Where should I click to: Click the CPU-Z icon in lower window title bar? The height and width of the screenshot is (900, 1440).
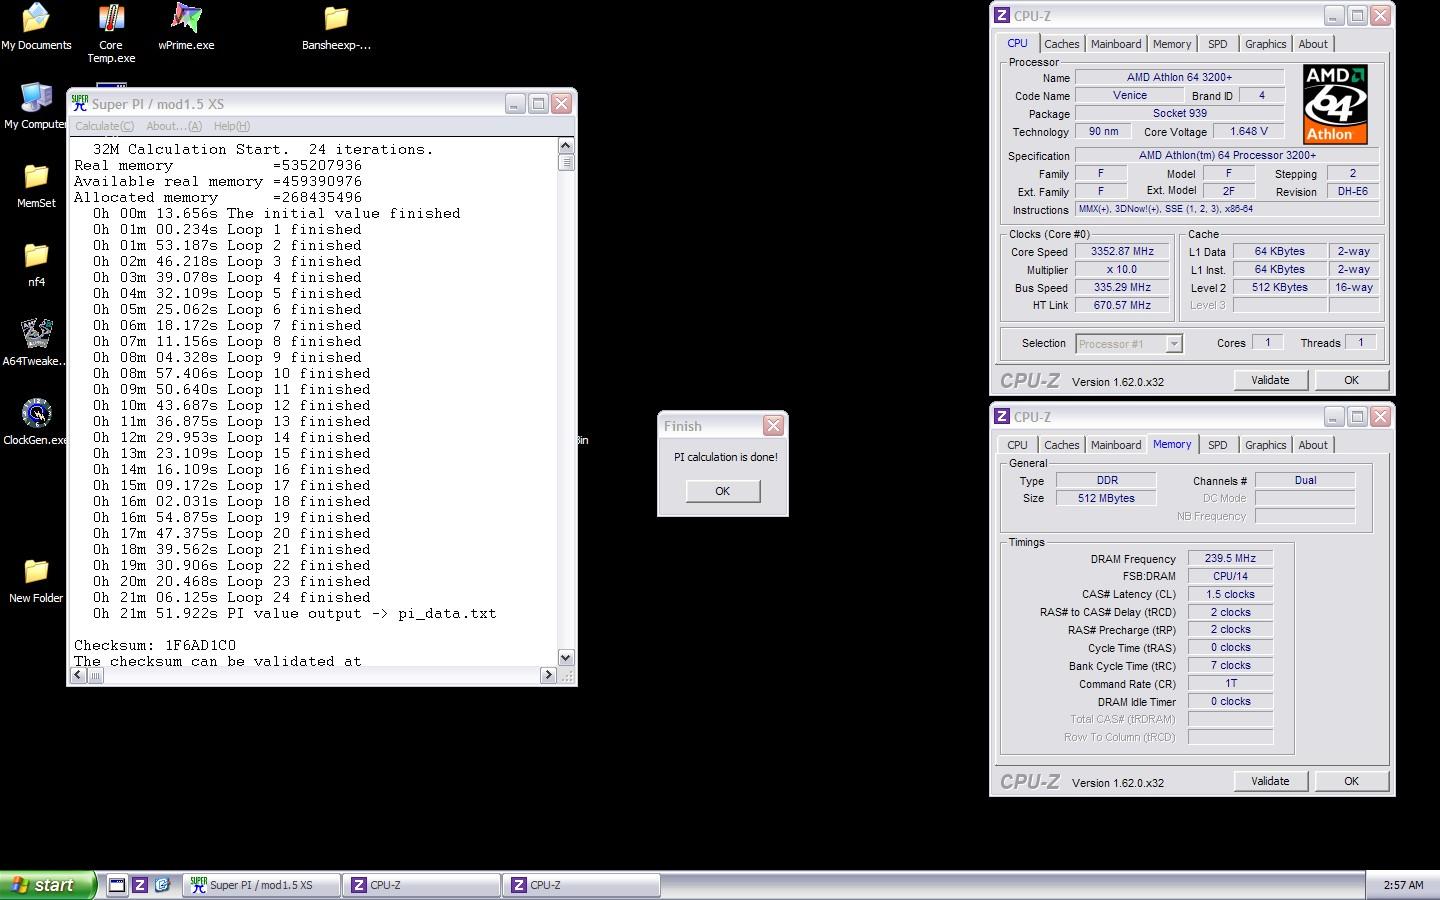click(1002, 416)
